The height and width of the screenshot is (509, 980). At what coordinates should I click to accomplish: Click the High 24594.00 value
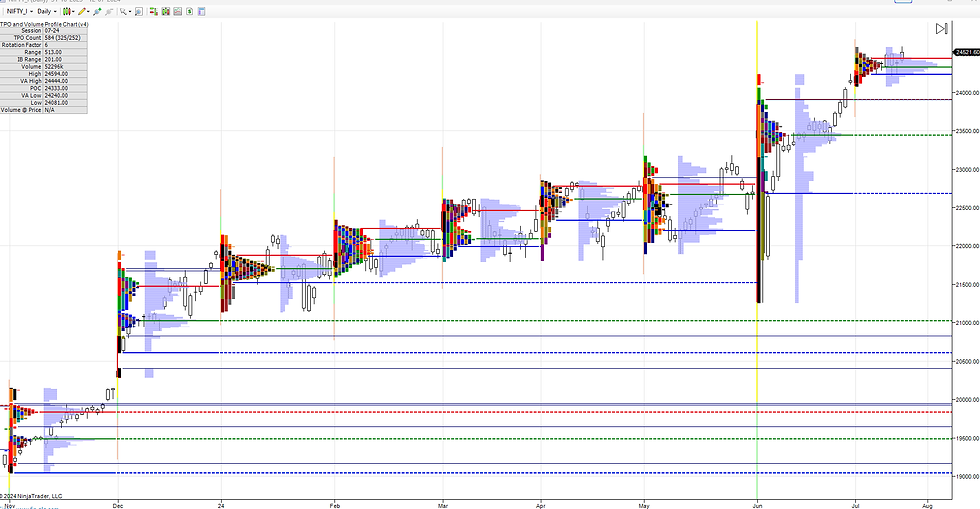point(65,74)
